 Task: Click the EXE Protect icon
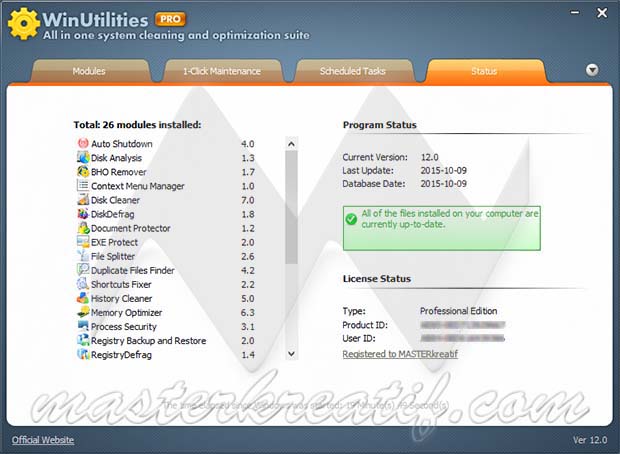pyautogui.click(x=83, y=242)
